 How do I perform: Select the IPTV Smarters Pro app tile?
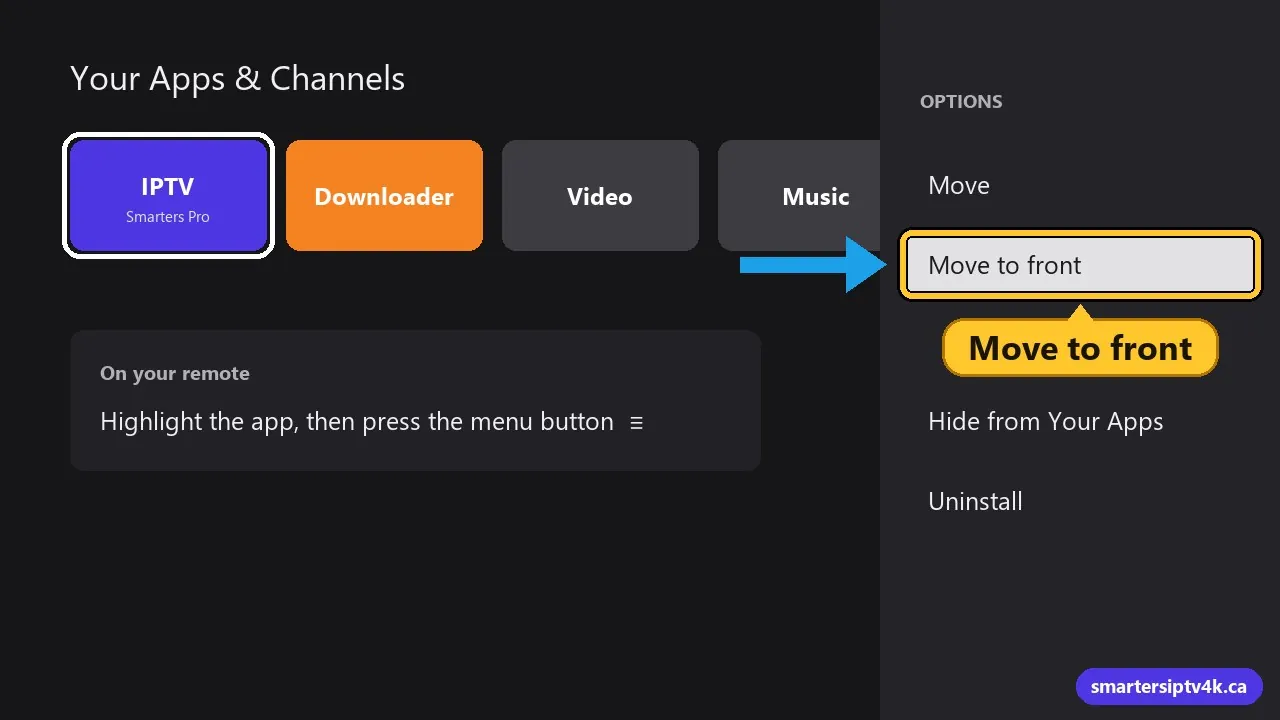(168, 196)
